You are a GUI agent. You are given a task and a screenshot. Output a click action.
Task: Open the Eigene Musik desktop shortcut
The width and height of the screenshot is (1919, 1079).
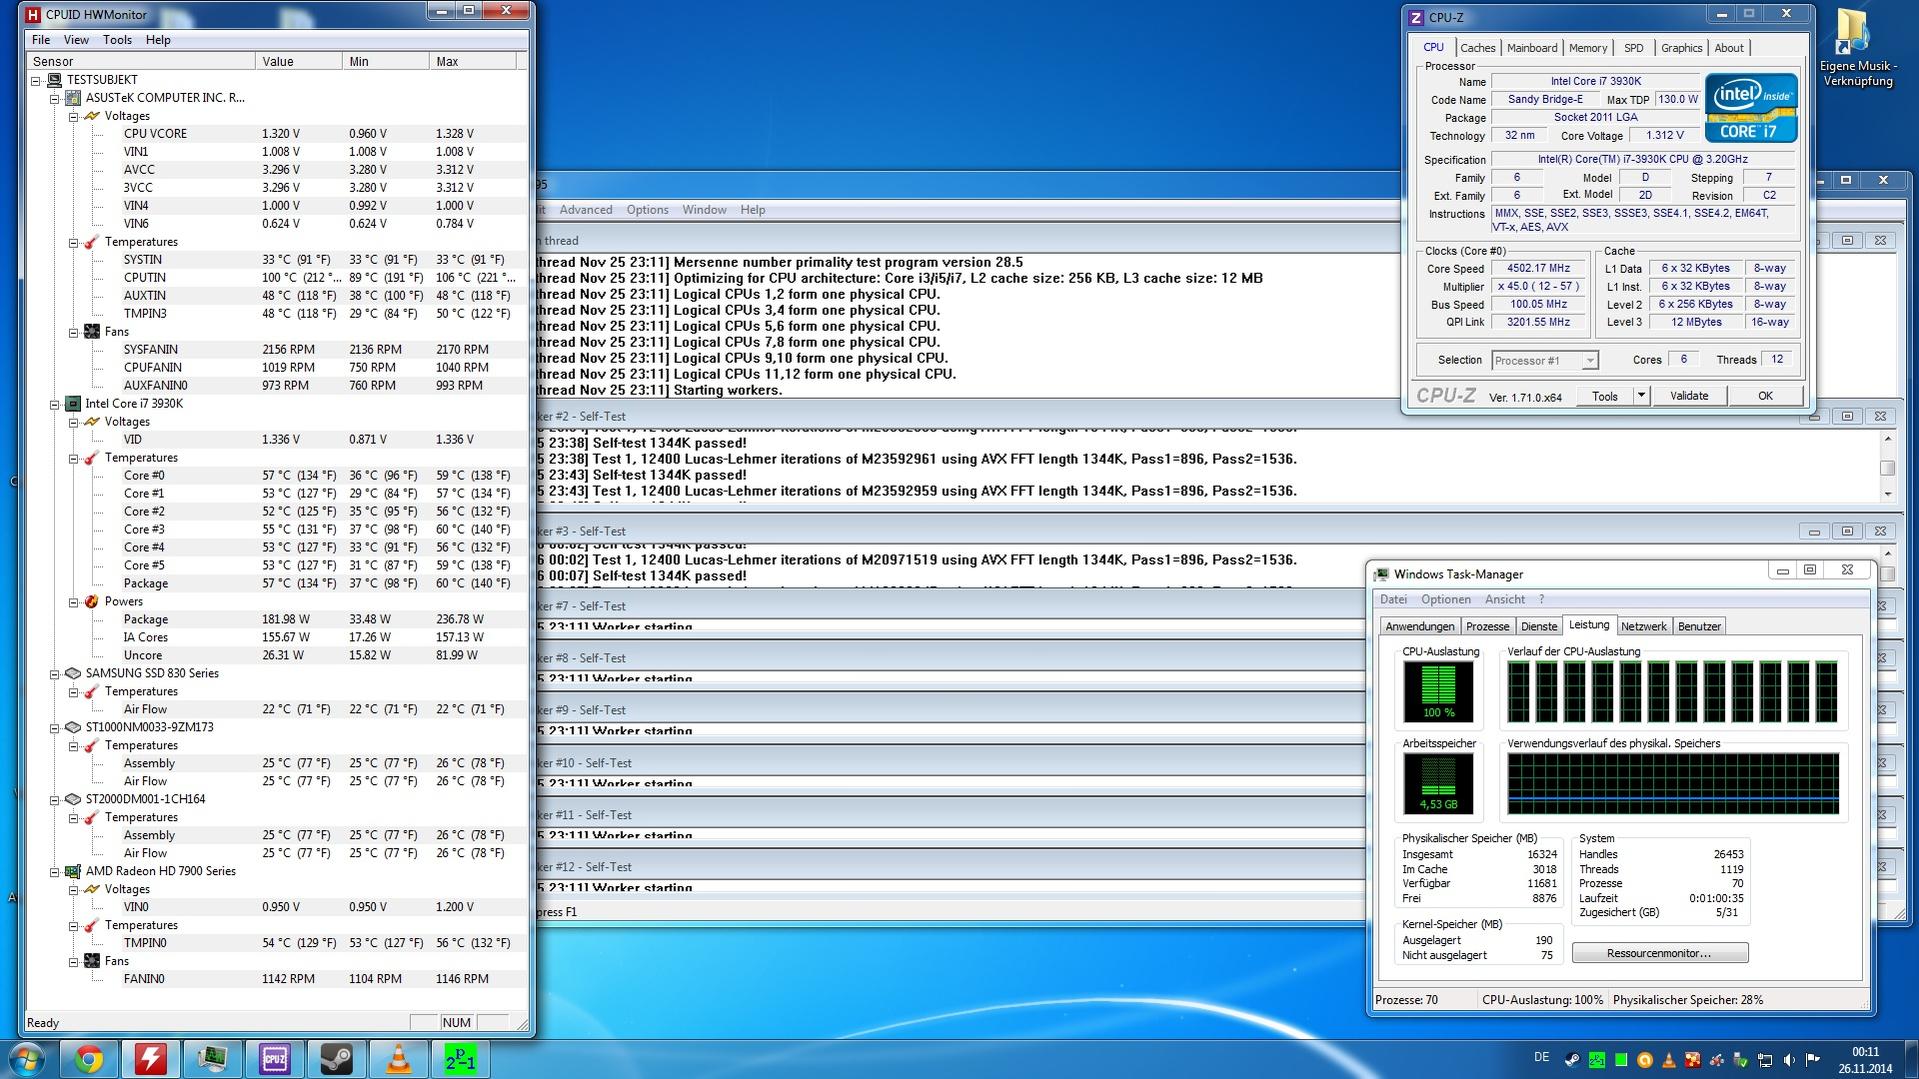click(x=1857, y=48)
